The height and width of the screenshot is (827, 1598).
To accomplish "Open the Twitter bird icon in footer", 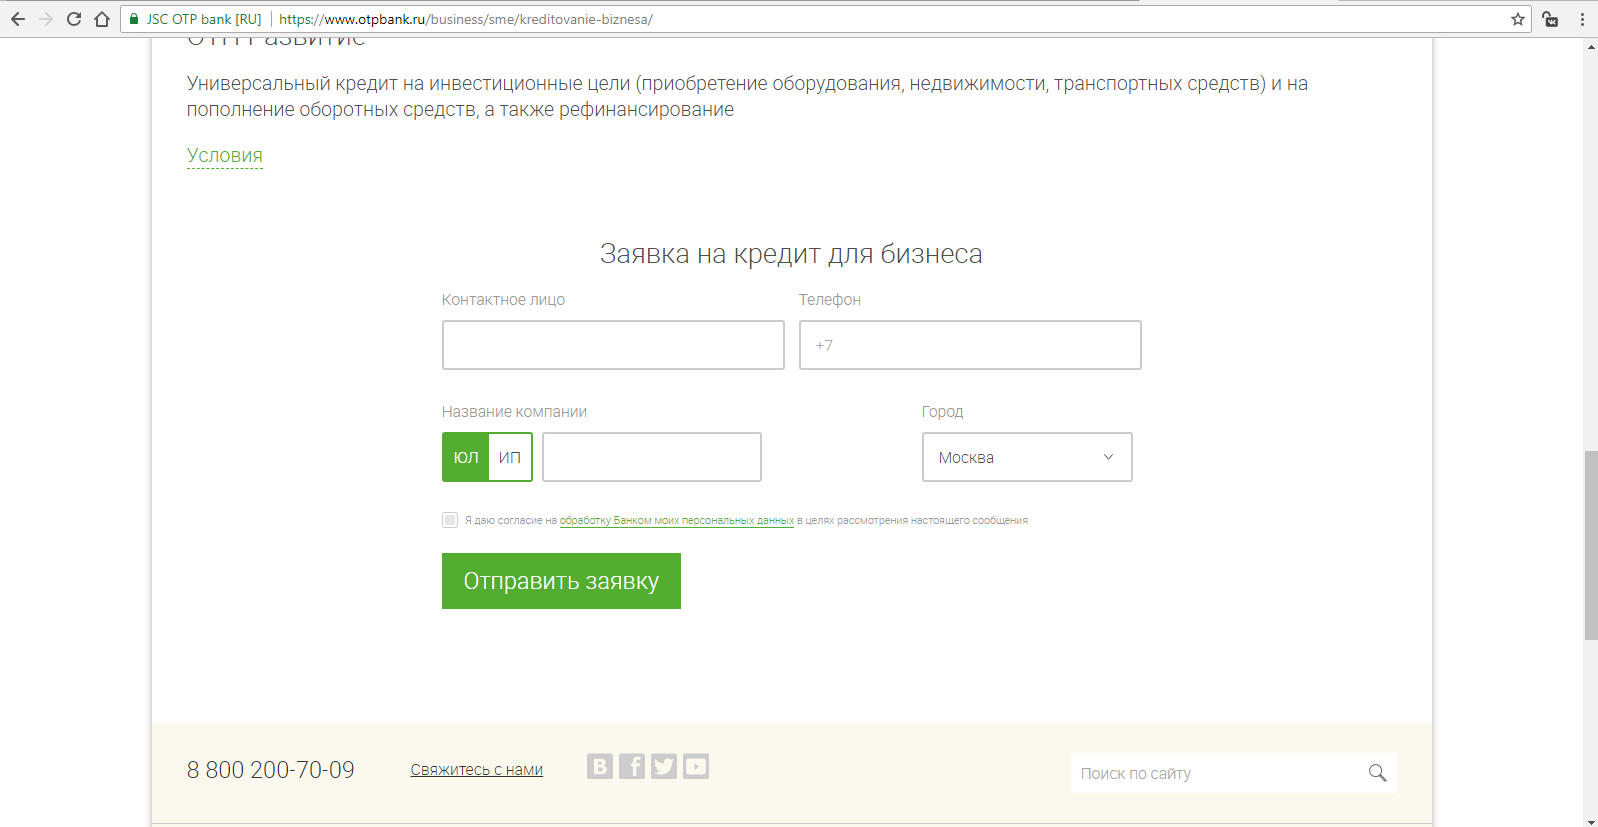I will 664,766.
